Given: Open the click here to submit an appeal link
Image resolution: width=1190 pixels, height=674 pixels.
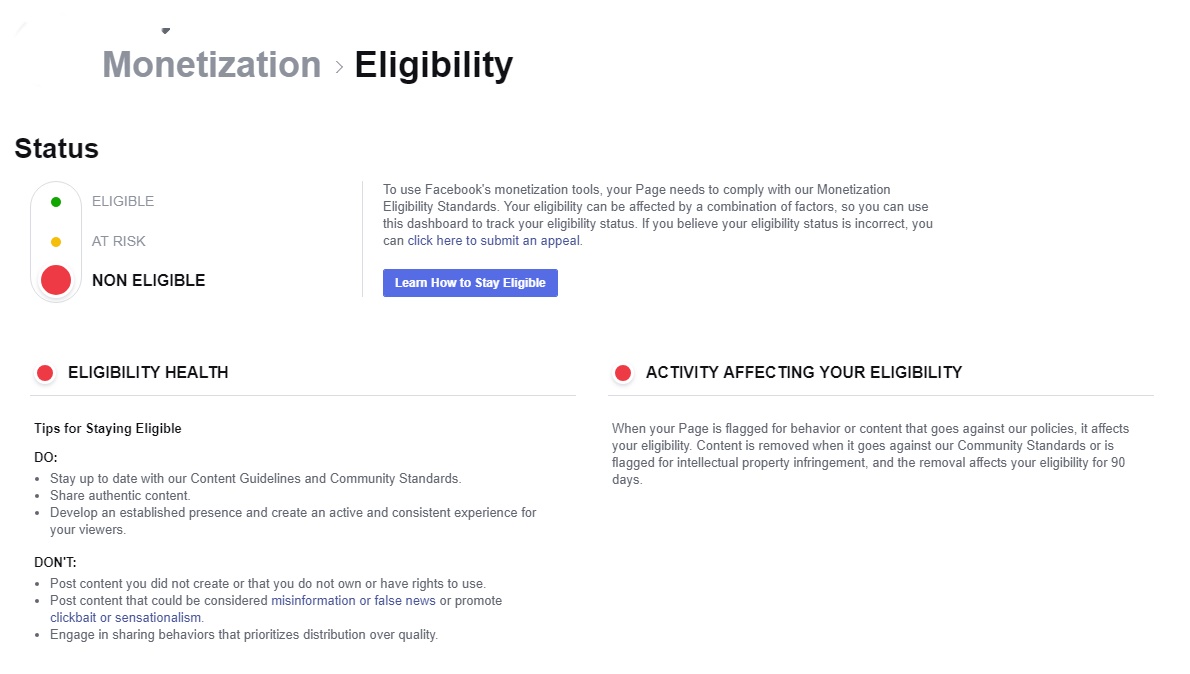Looking at the screenshot, I should [x=494, y=241].
